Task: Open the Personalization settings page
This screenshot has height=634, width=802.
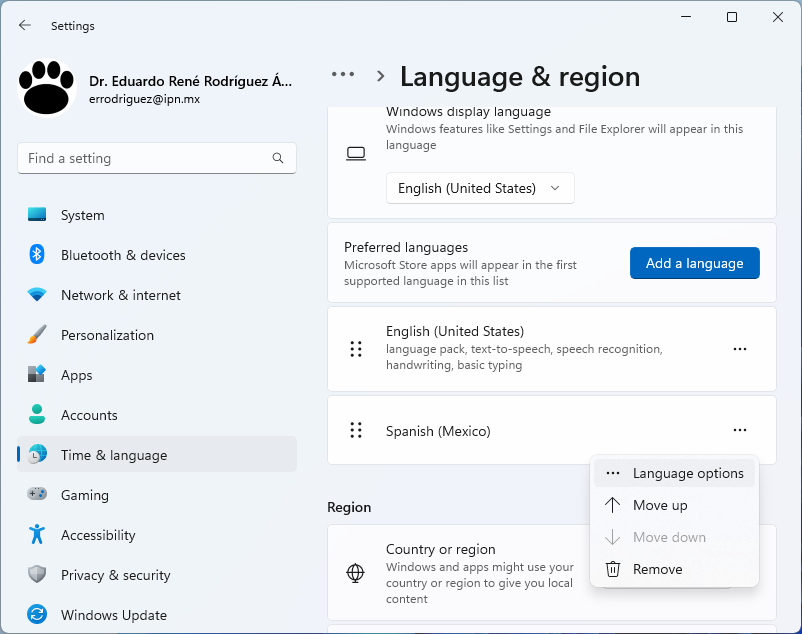Action: click(x=107, y=335)
